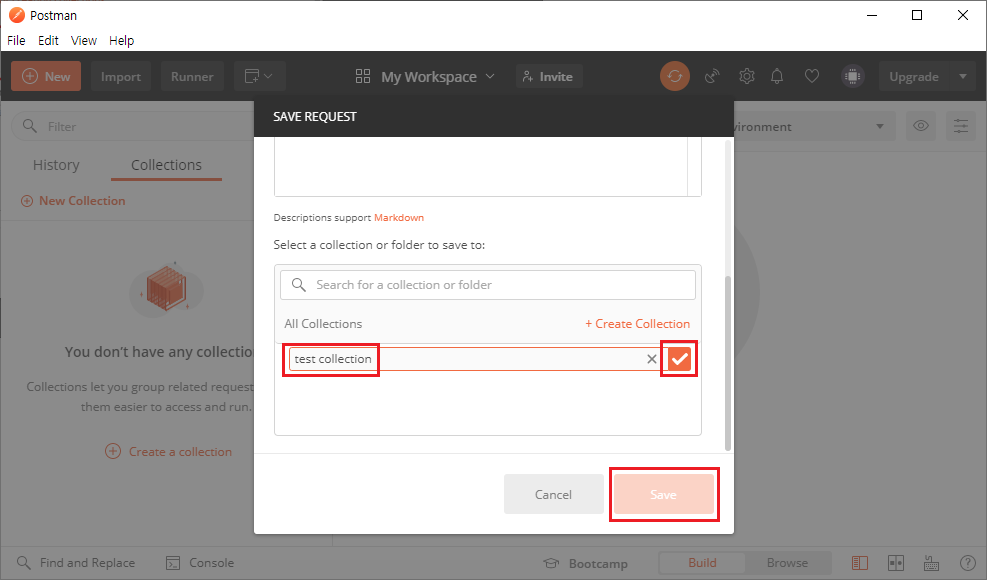Click the environment quick look eye icon
The height and width of the screenshot is (580, 987).
921,126
